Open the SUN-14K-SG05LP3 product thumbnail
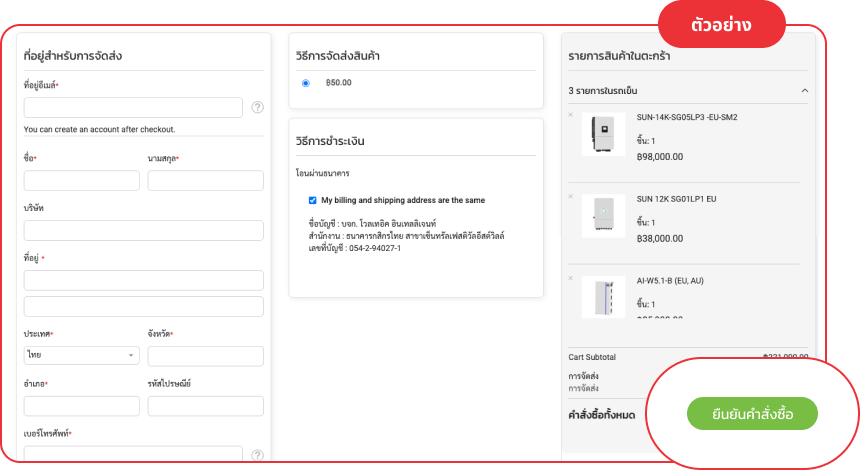 click(603, 134)
